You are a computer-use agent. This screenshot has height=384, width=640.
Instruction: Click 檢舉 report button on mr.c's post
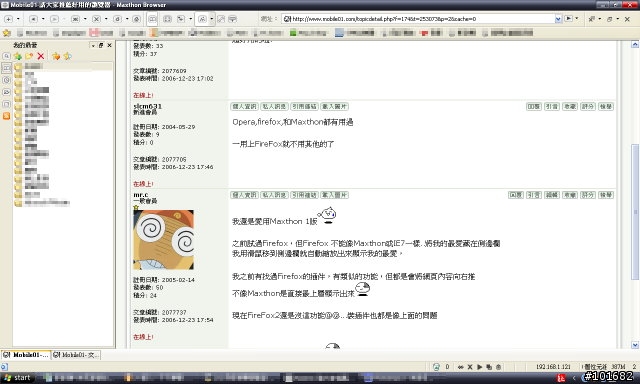point(606,195)
